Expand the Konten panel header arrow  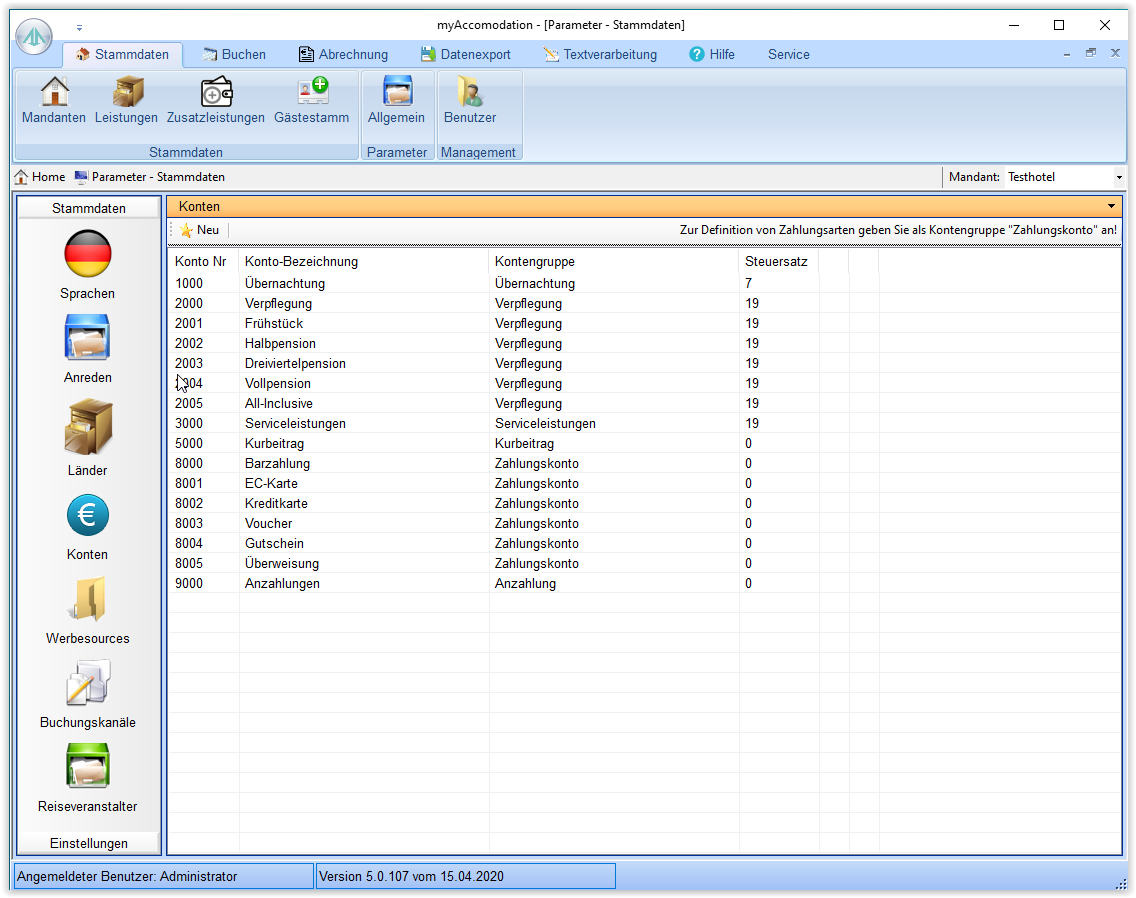click(x=1111, y=207)
